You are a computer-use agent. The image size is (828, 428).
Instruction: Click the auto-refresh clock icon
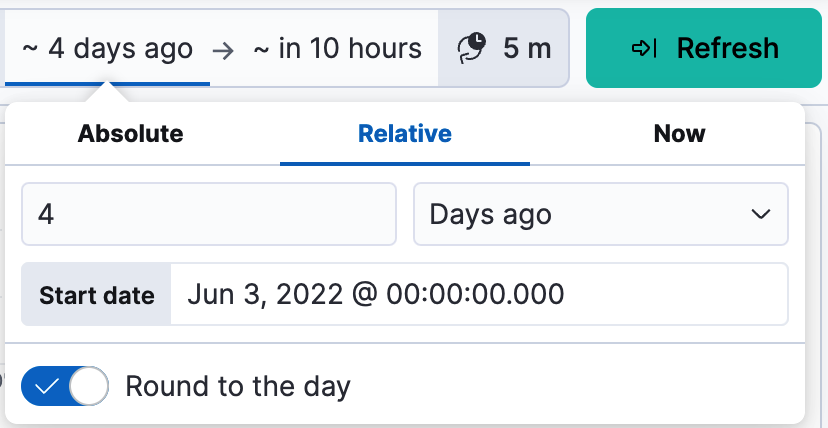click(471, 47)
